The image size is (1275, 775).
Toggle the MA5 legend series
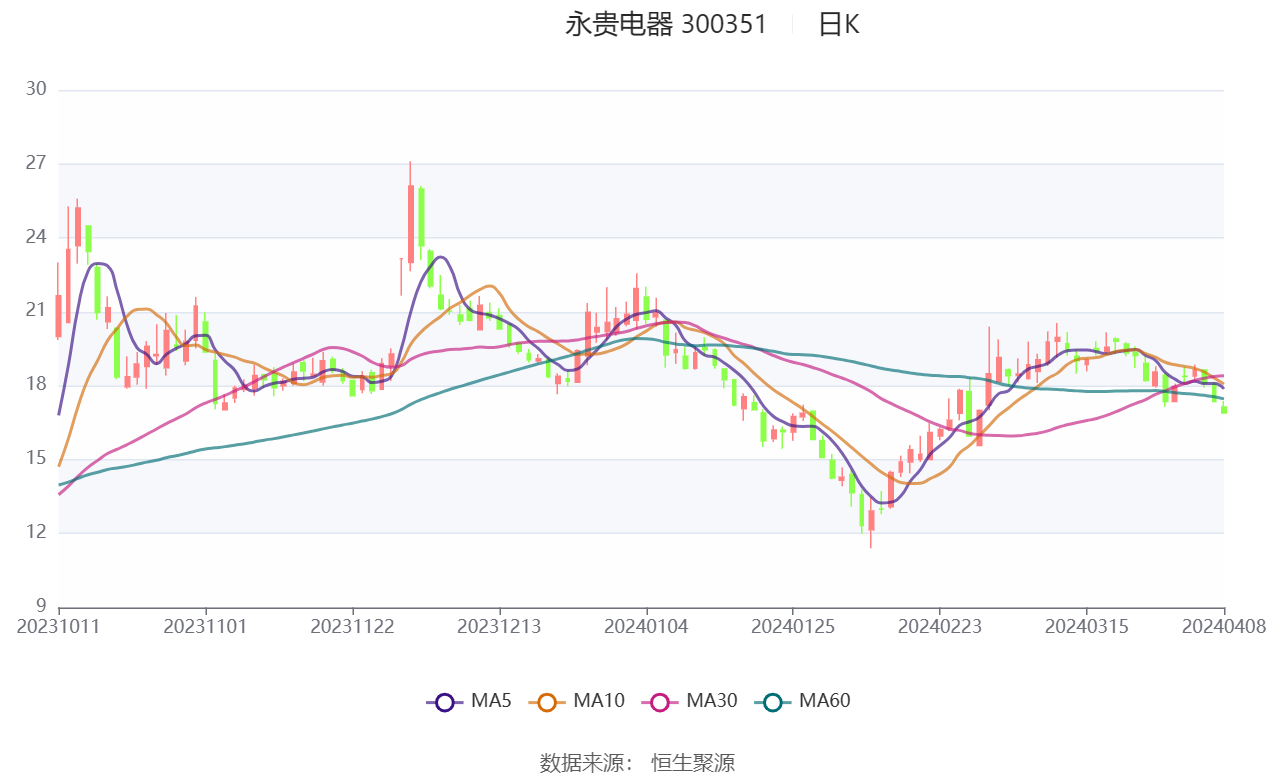tap(469, 701)
